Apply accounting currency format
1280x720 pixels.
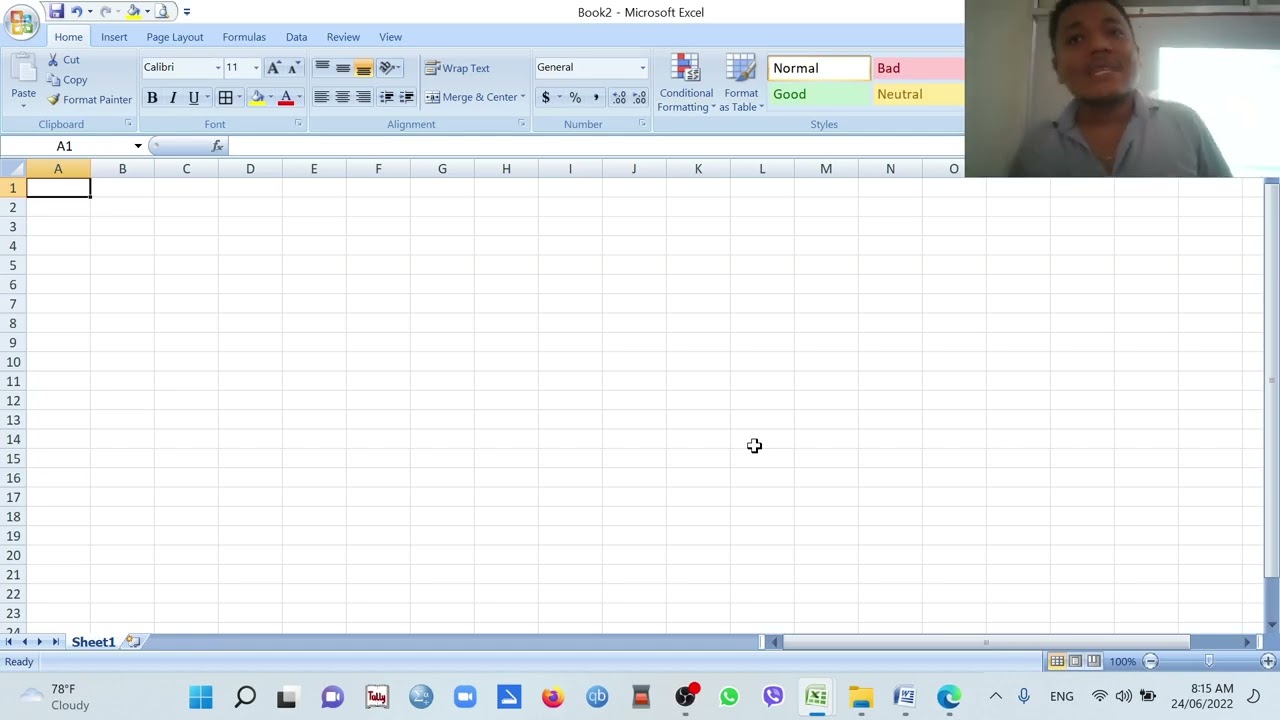(x=545, y=97)
